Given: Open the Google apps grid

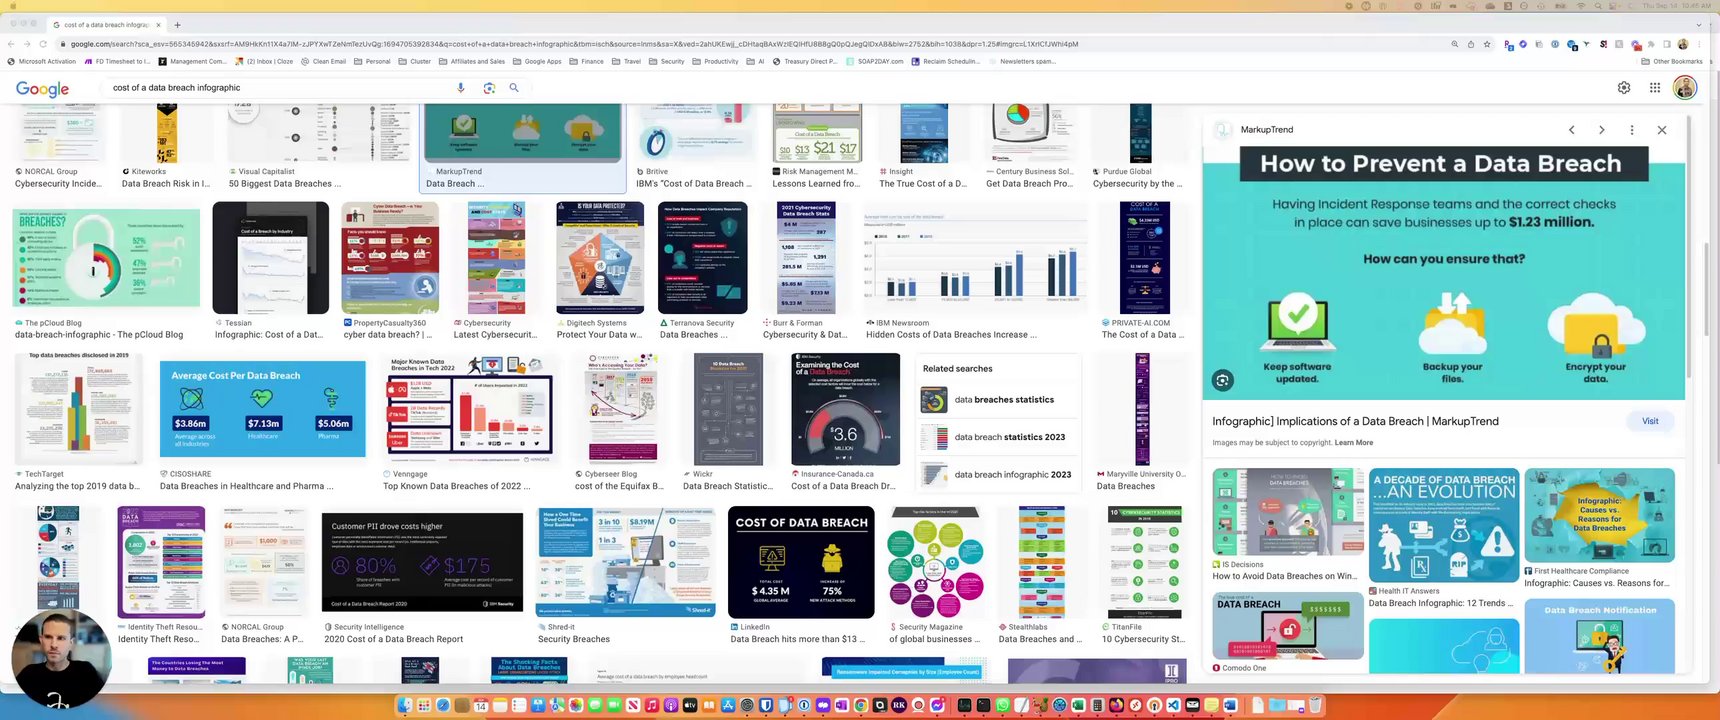Looking at the screenshot, I should 1655,88.
